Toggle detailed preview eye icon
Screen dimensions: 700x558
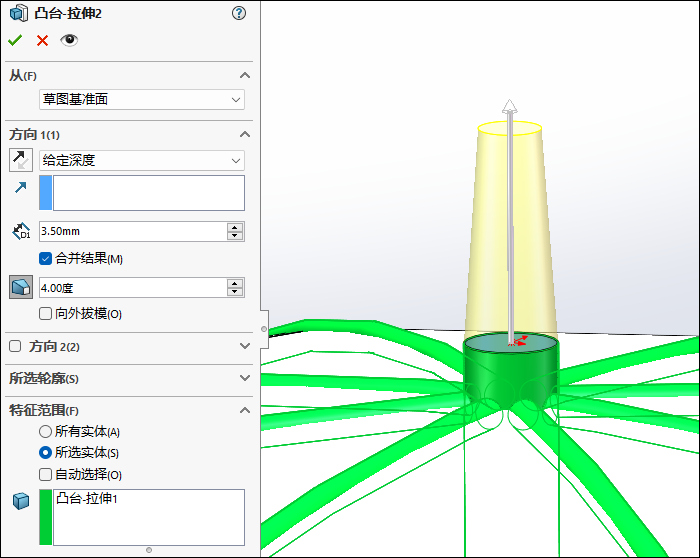point(69,40)
